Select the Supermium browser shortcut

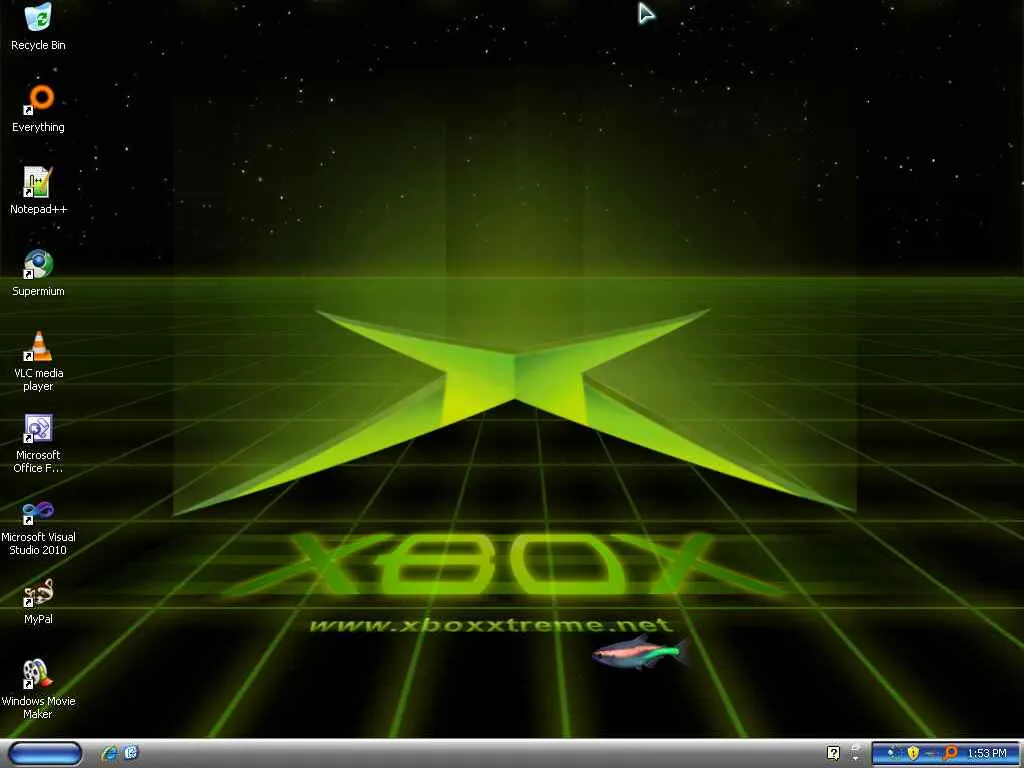pos(38,273)
